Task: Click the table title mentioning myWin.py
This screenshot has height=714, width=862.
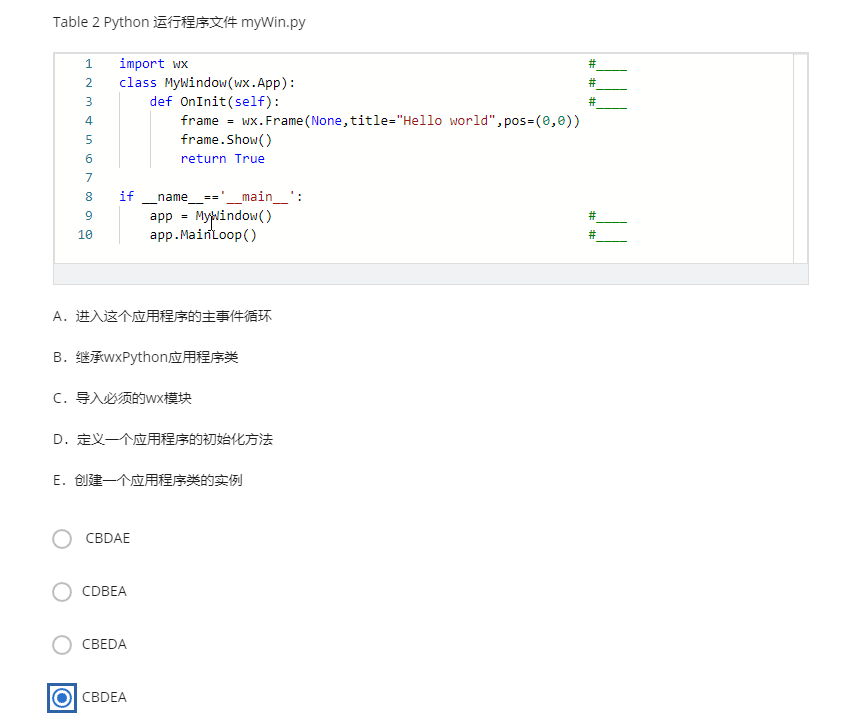Action: click(179, 23)
